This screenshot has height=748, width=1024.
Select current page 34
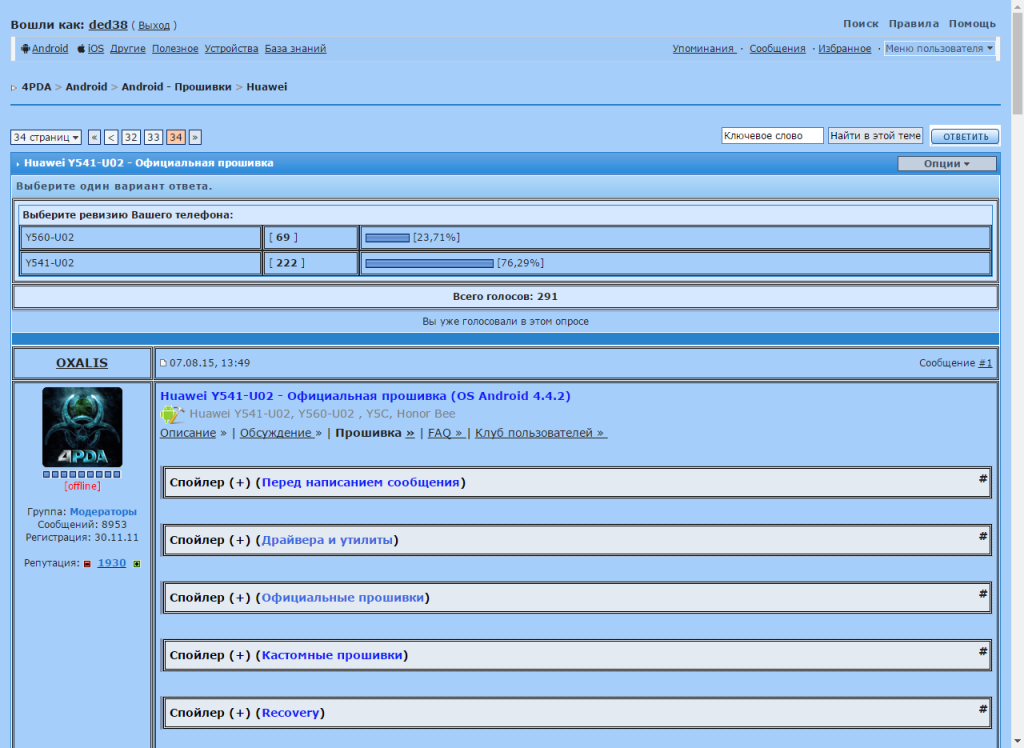click(176, 137)
